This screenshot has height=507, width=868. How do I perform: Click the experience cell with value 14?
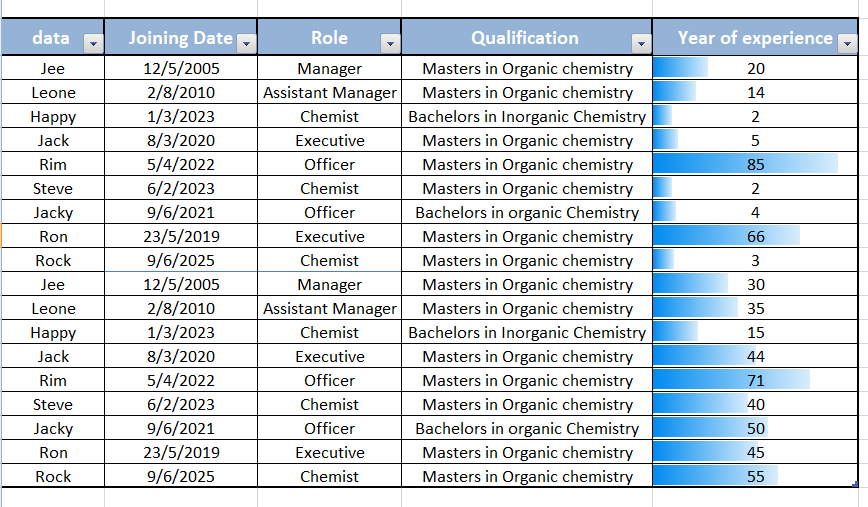tap(755, 92)
